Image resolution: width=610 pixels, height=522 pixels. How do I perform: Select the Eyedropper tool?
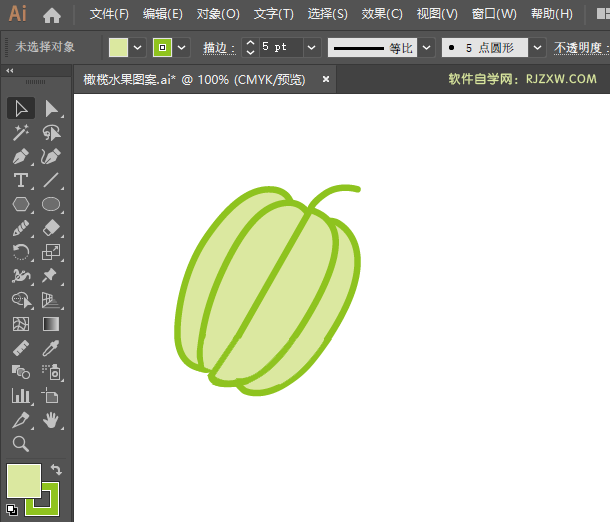click(51, 348)
